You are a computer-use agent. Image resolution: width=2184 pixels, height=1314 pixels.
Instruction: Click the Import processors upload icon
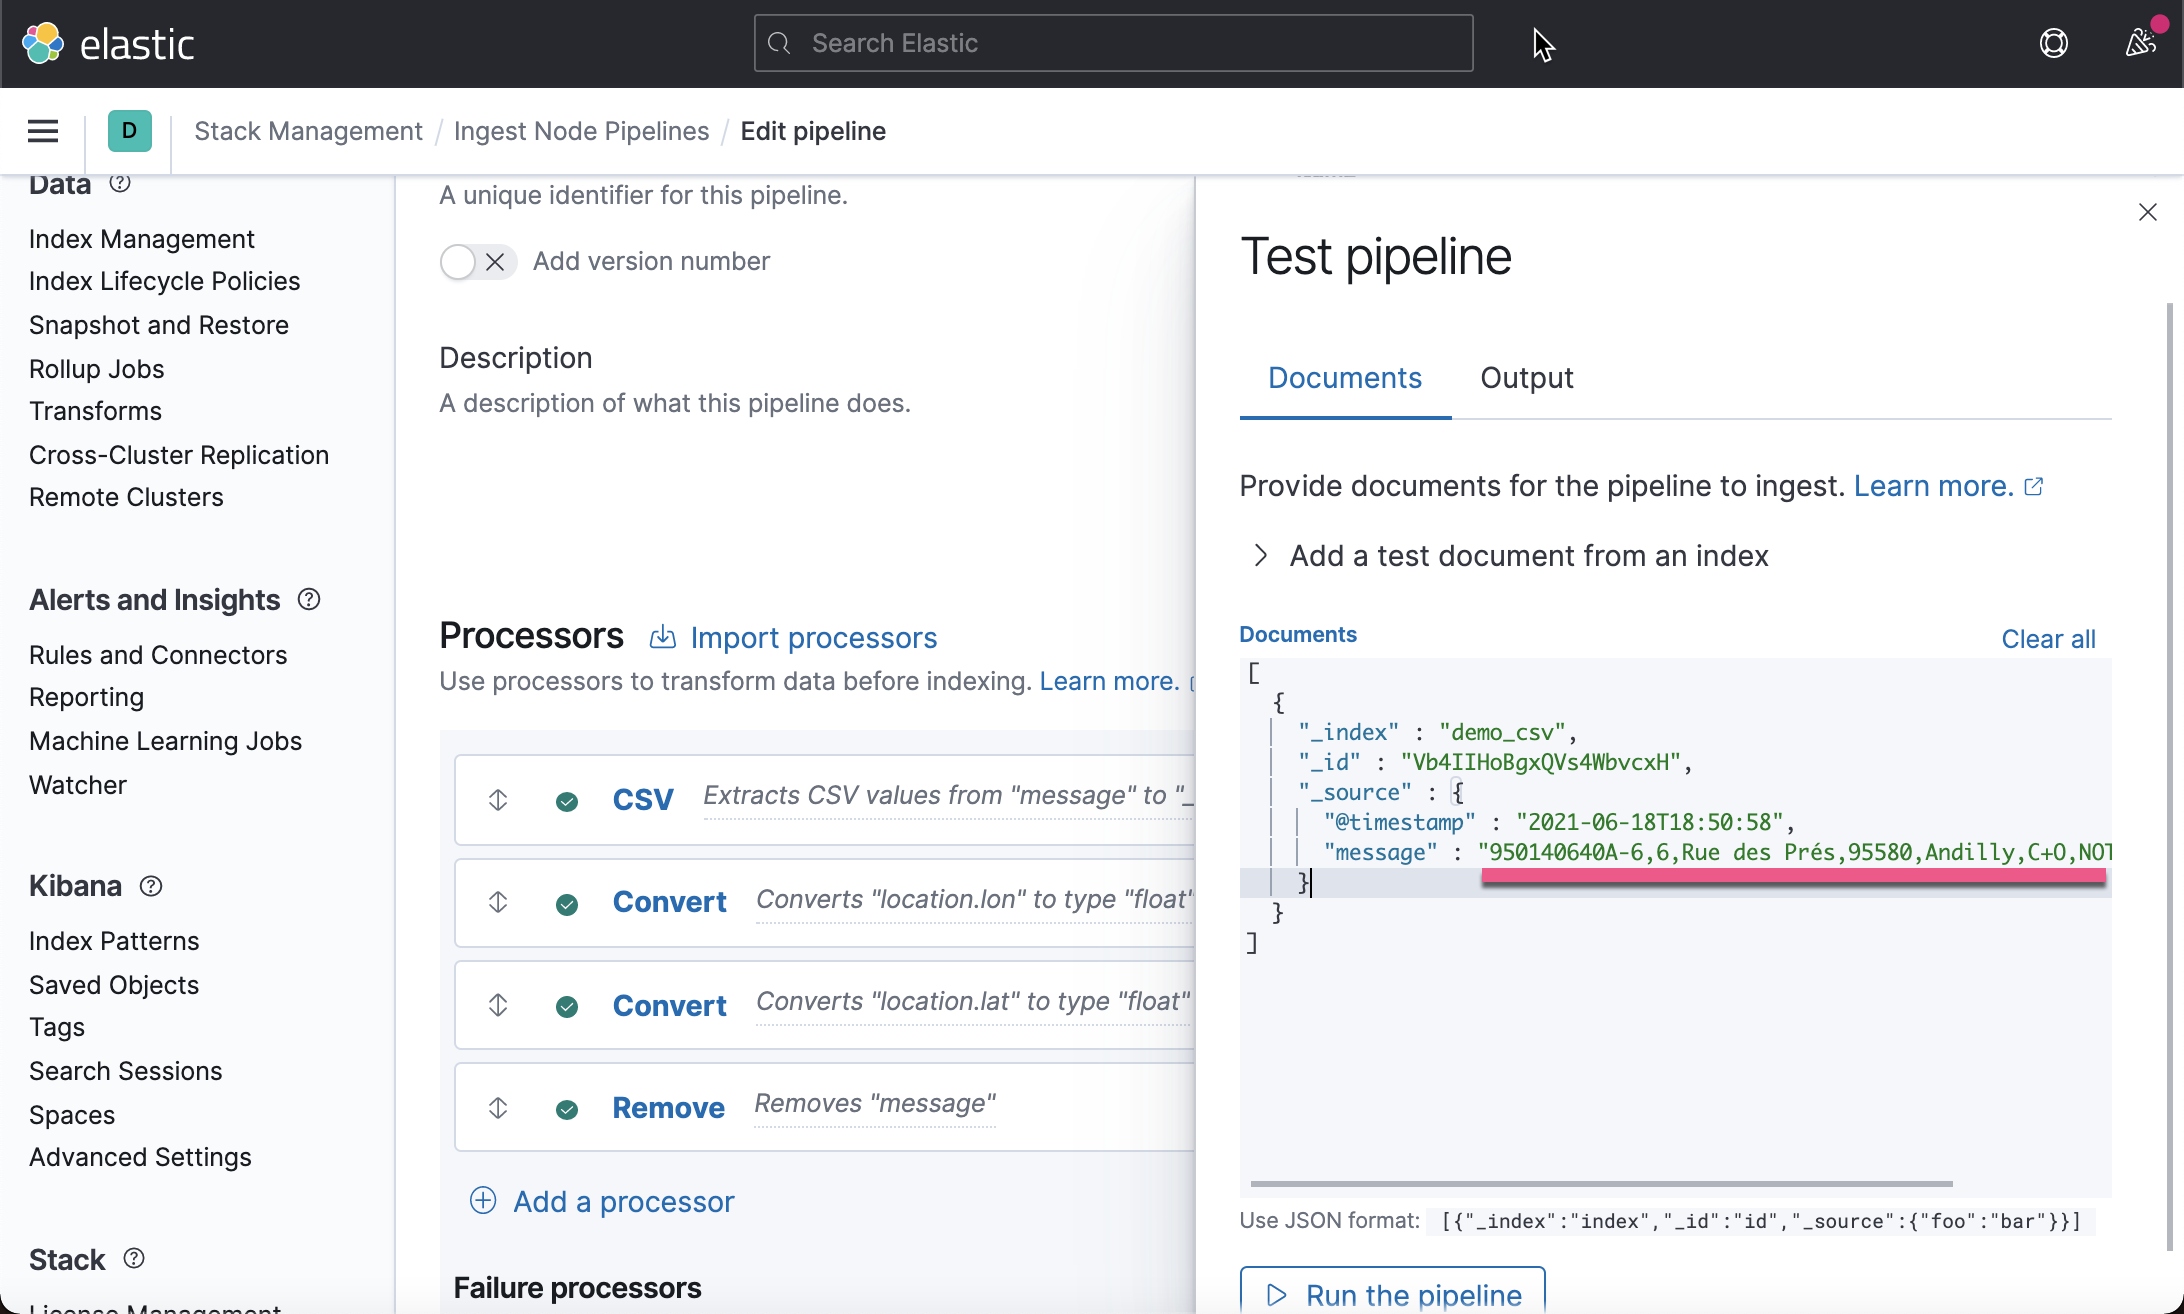(663, 637)
